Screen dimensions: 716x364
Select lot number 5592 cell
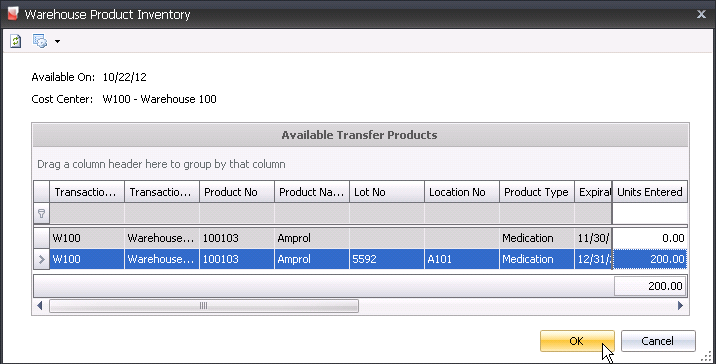387,259
